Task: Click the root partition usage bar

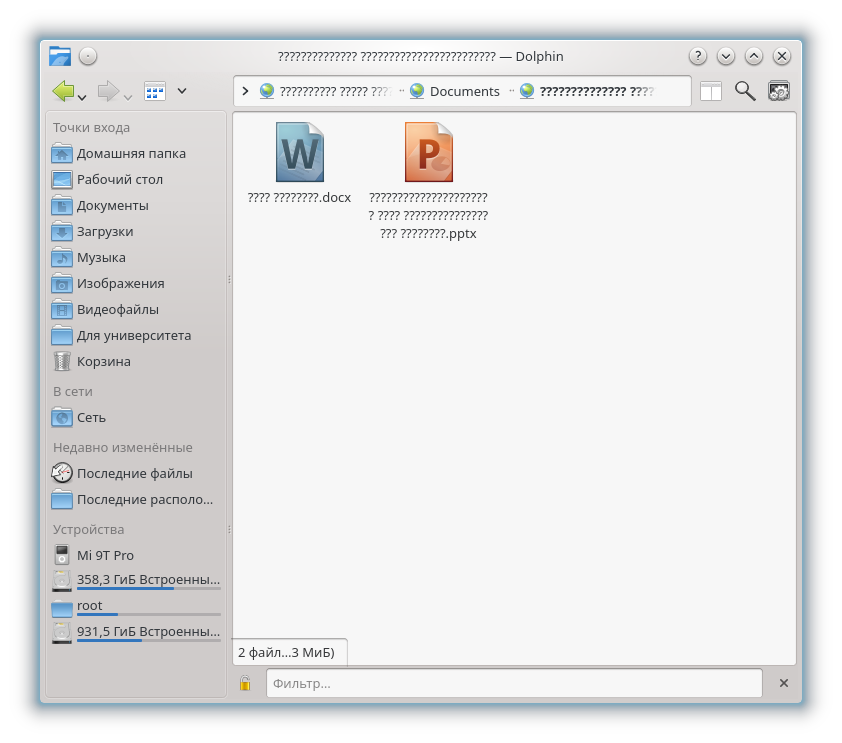Action: pos(148,614)
